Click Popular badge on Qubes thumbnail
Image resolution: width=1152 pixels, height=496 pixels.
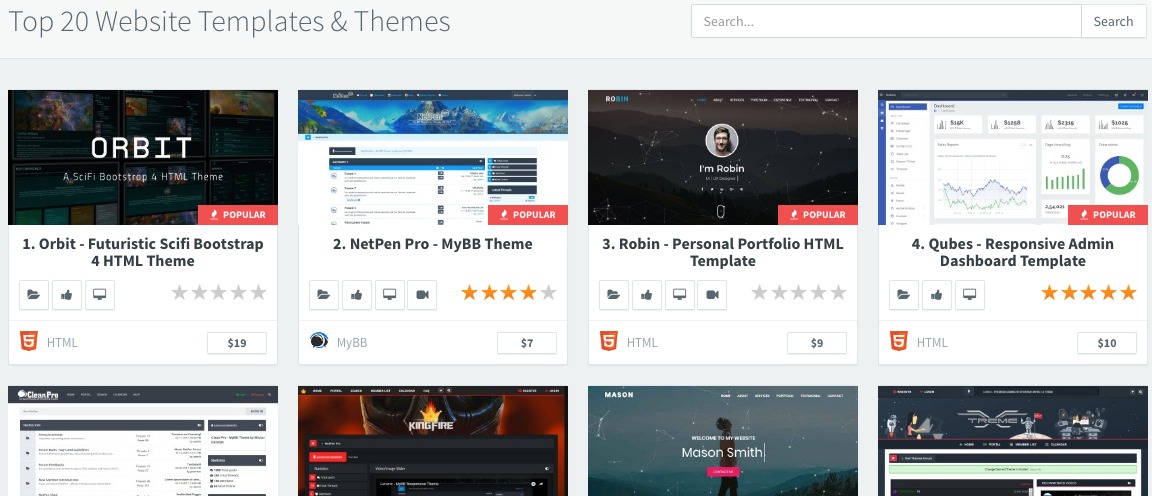[1108, 215]
